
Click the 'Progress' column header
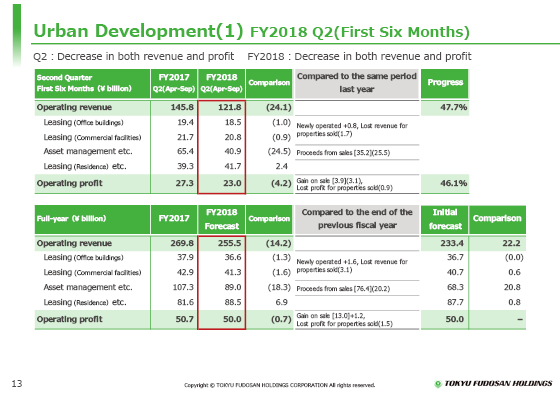click(445, 84)
